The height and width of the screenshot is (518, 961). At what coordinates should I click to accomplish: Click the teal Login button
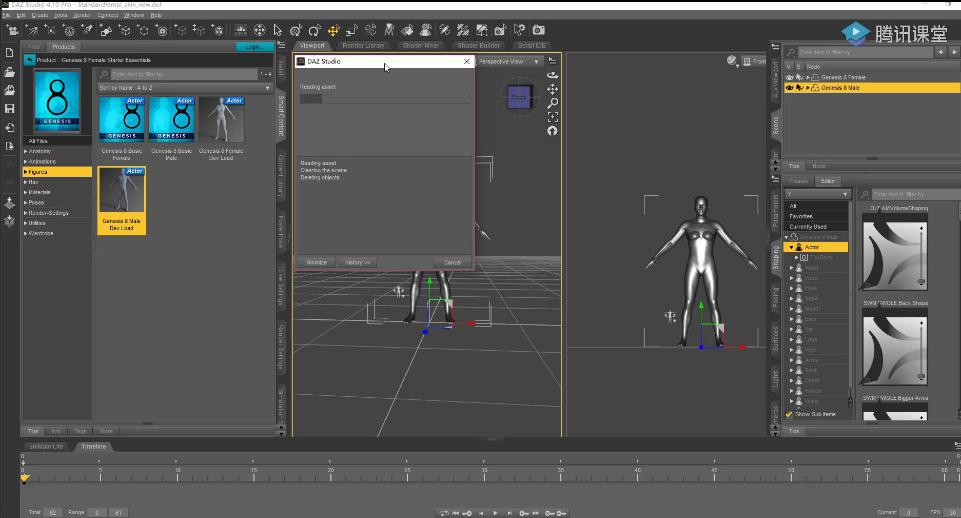coord(254,47)
